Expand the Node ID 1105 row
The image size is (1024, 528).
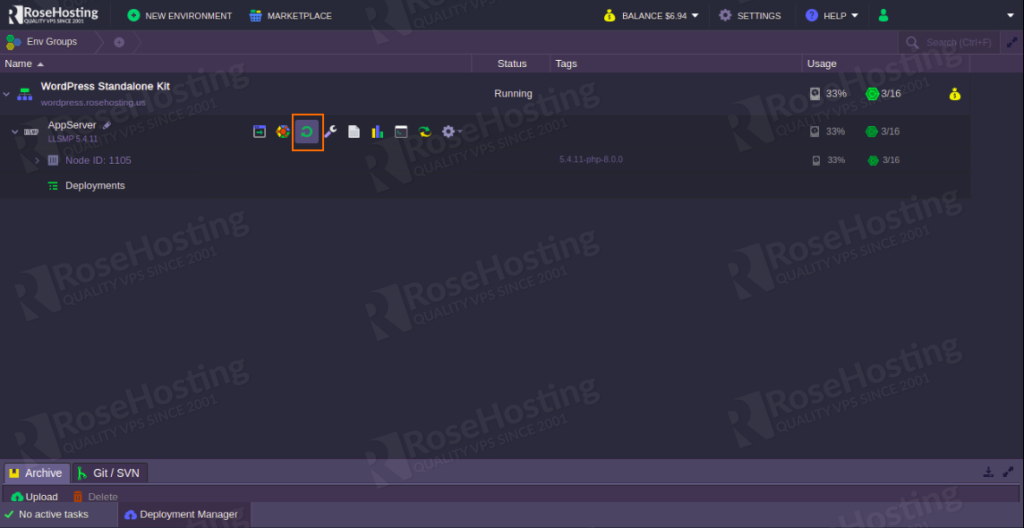pos(37,161)
